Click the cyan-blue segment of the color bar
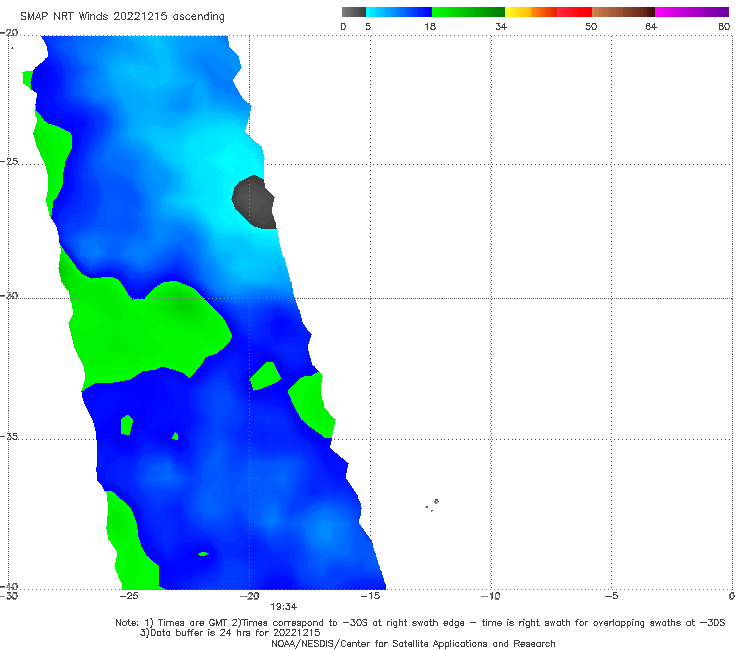This screenshot has width=740, height=650. [x=399, y=12]
